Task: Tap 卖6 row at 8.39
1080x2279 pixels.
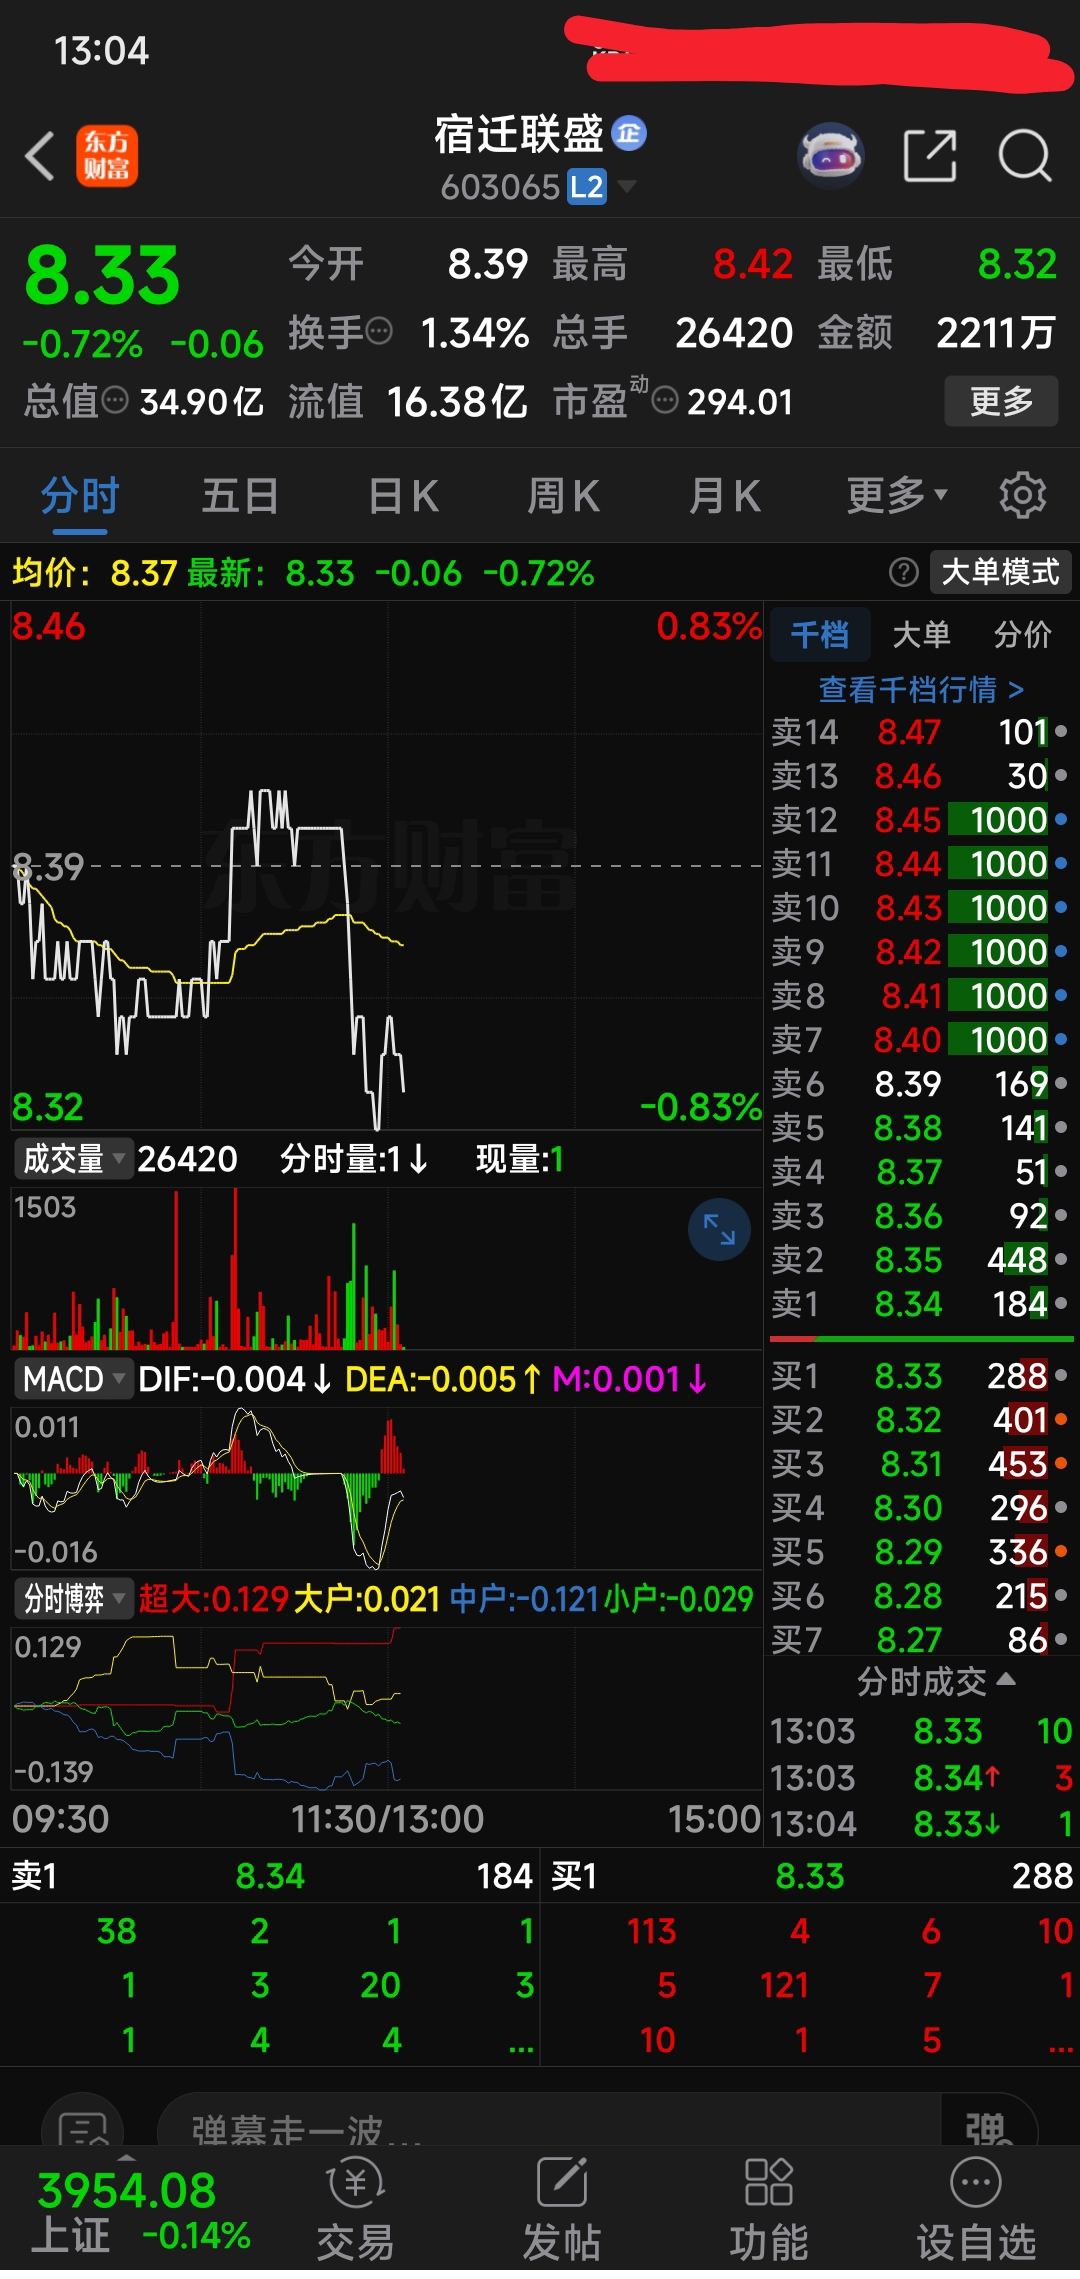Action: pos(920,1083)
